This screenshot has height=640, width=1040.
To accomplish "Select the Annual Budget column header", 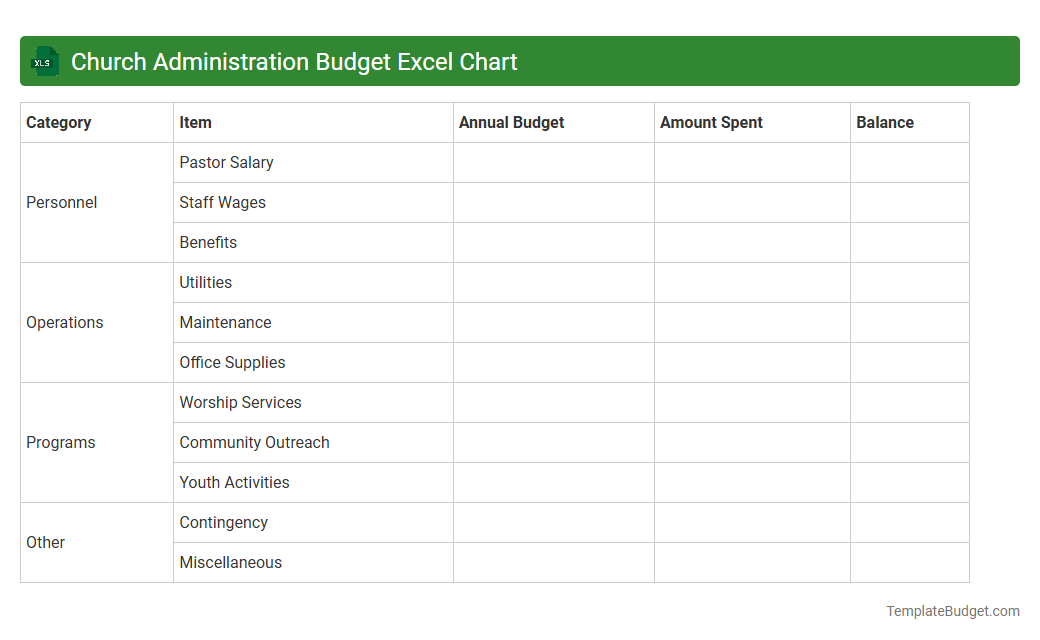I will tap(511, 122).
